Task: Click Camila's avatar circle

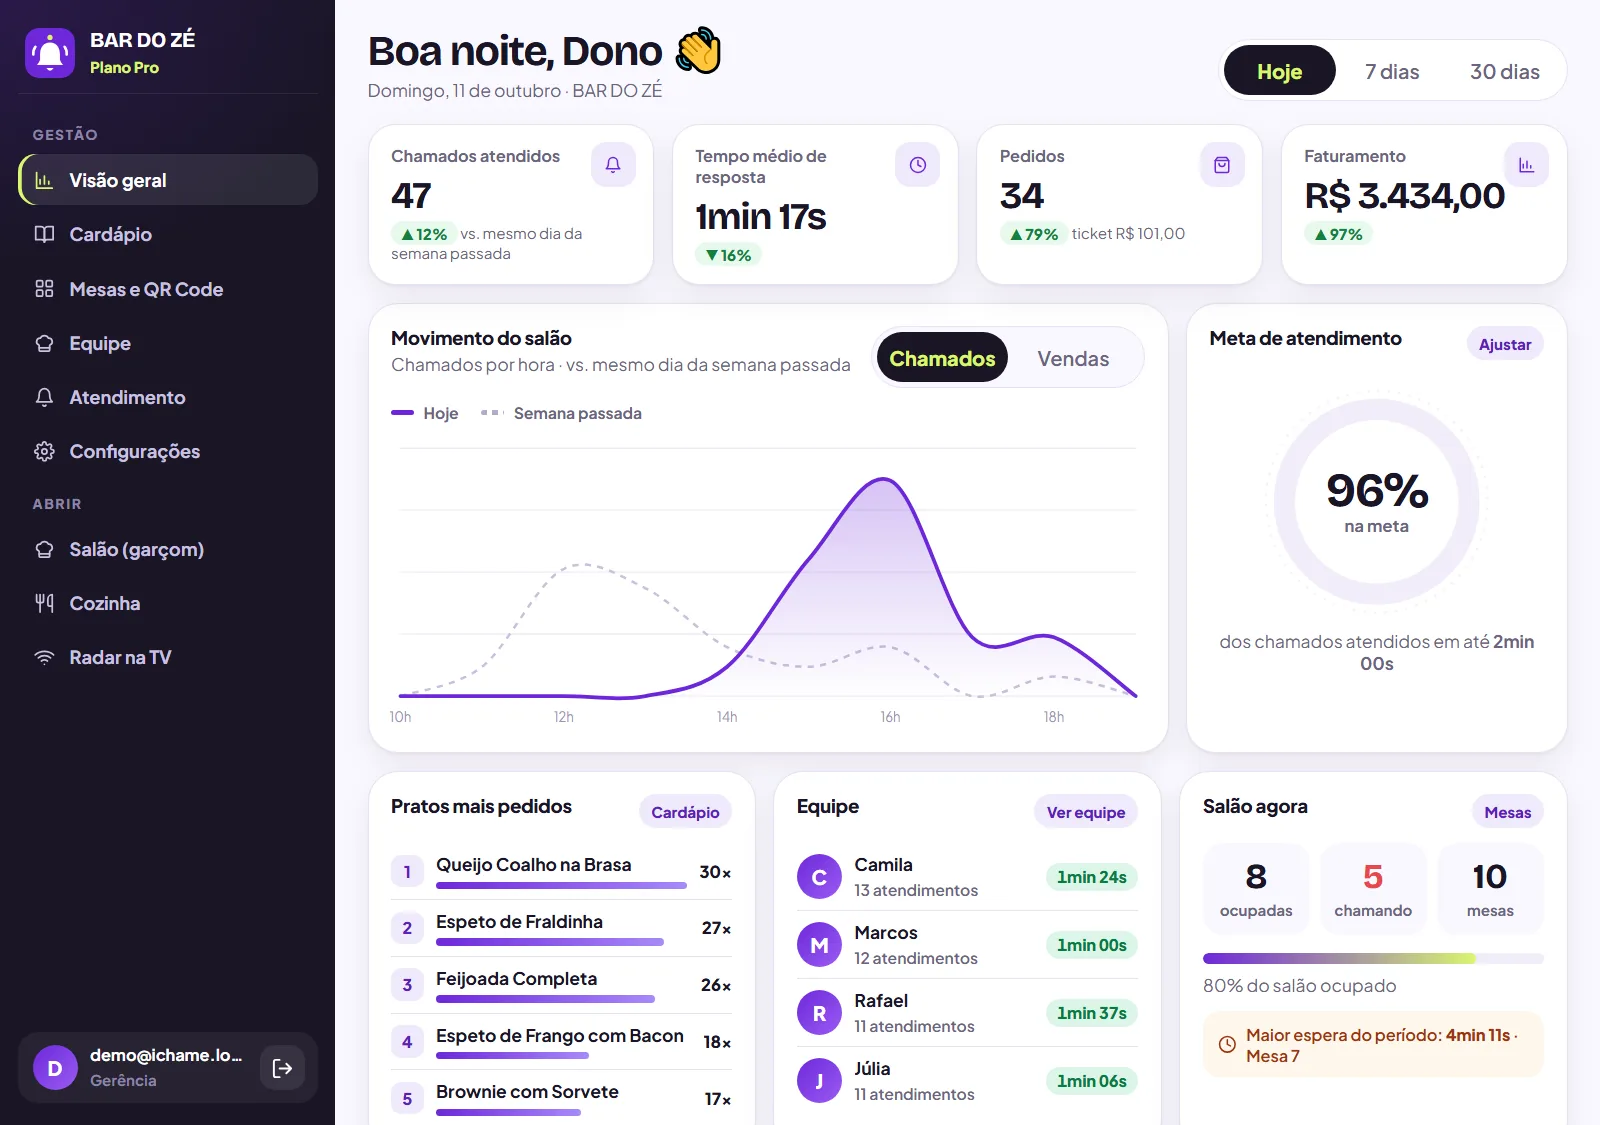Action: pos(819,877)
